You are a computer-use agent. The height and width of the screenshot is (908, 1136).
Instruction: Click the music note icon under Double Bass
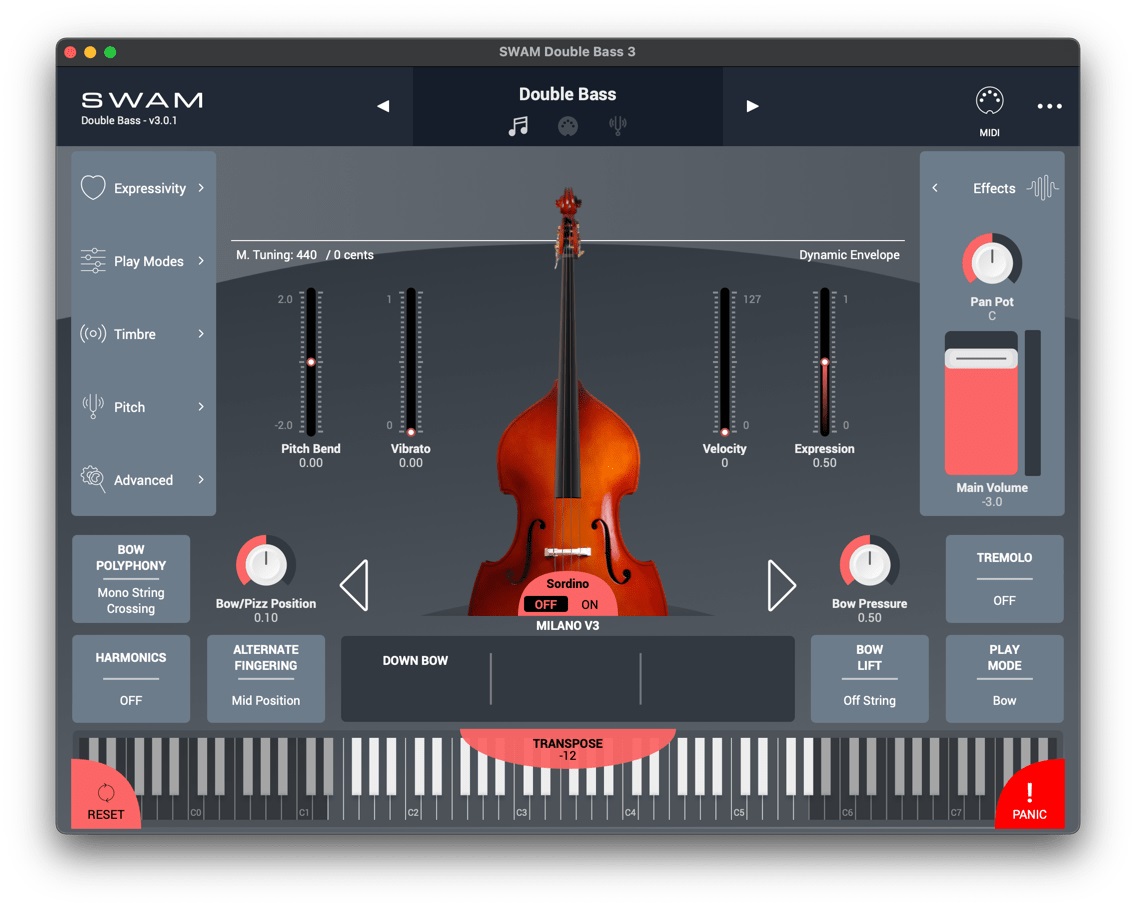518,126
